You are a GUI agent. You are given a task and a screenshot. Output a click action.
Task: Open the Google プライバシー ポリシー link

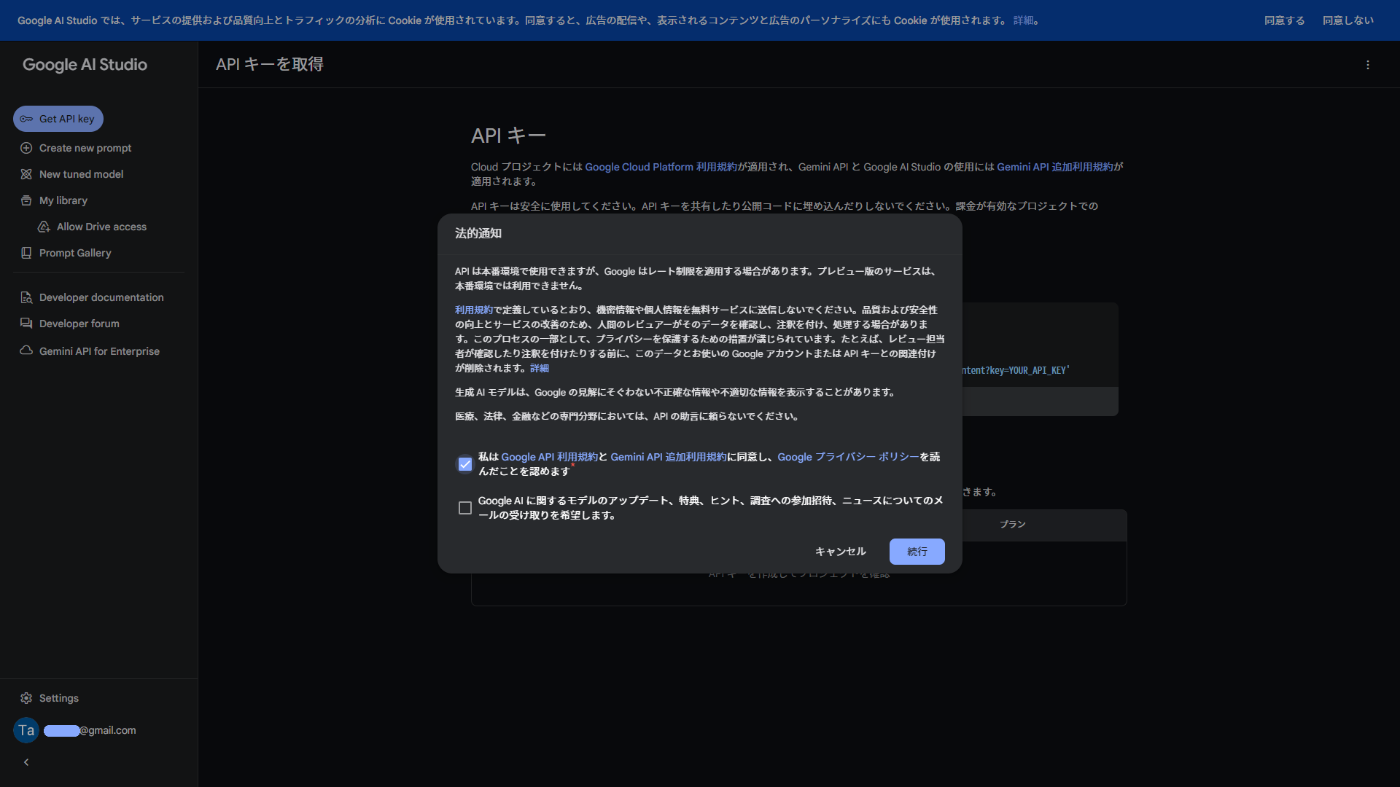point(848,457)
